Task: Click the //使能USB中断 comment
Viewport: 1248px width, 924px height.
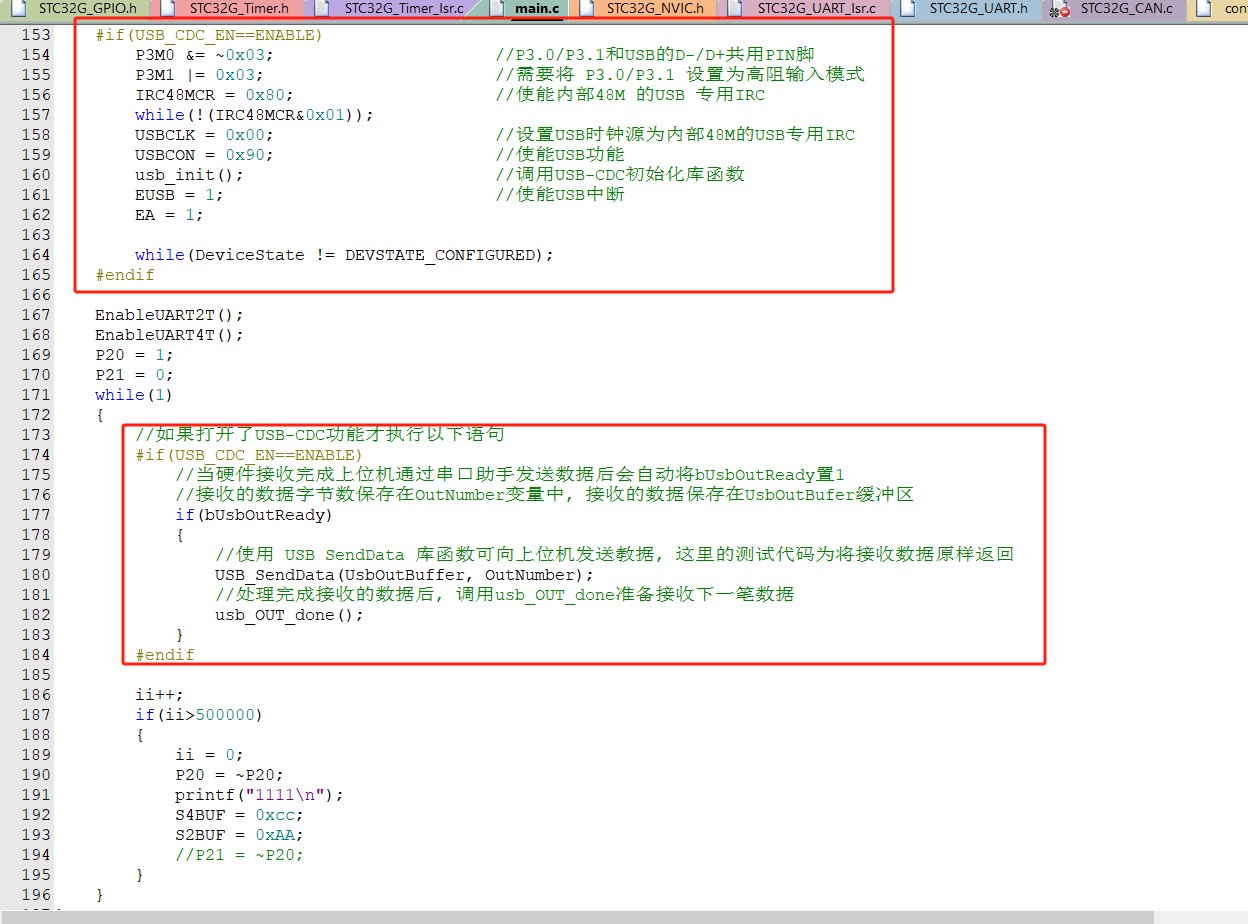Action: (560, 195)
